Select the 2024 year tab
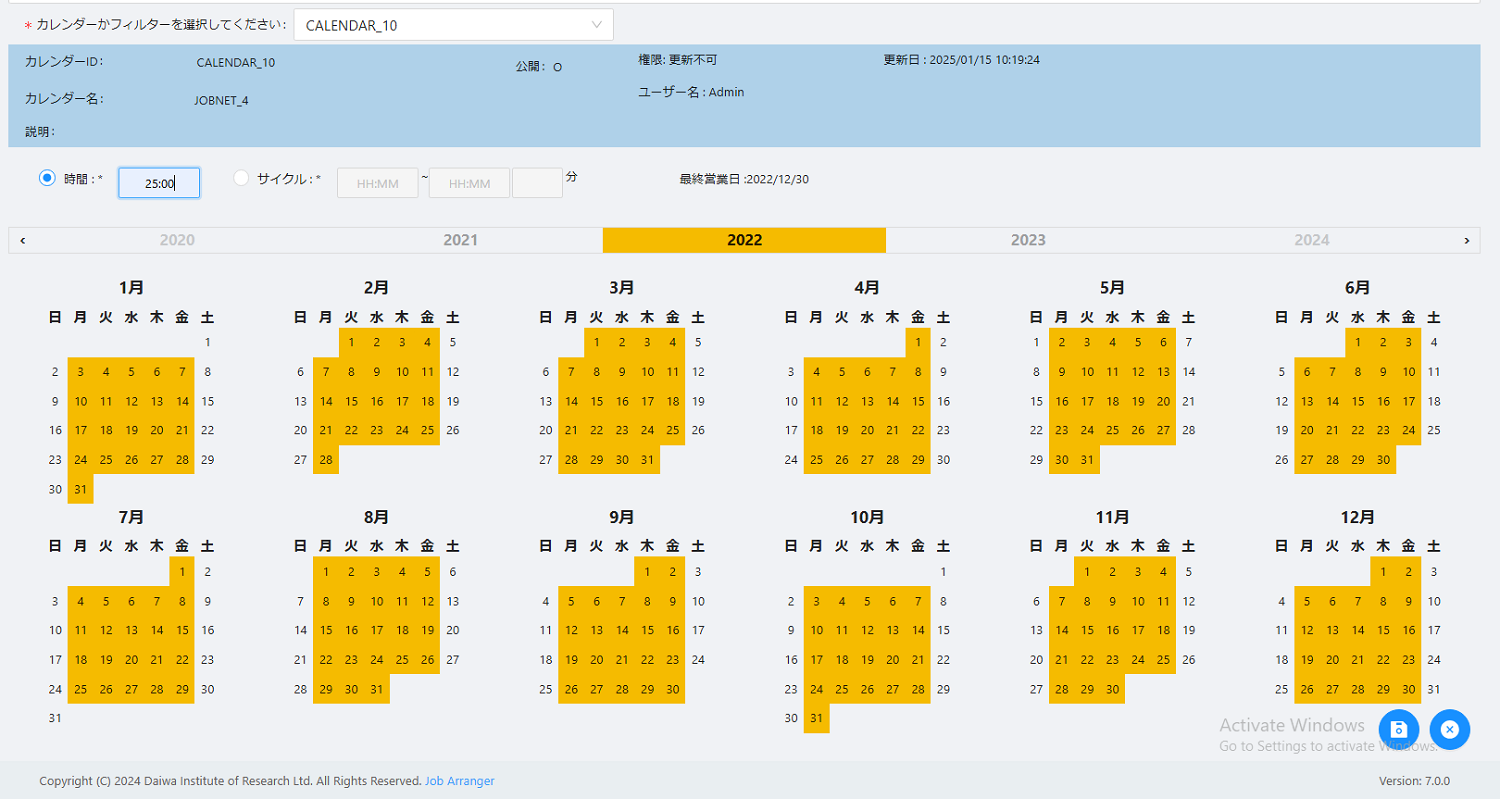Viewport: 1500px width, 799px height. click(1312, 240)
